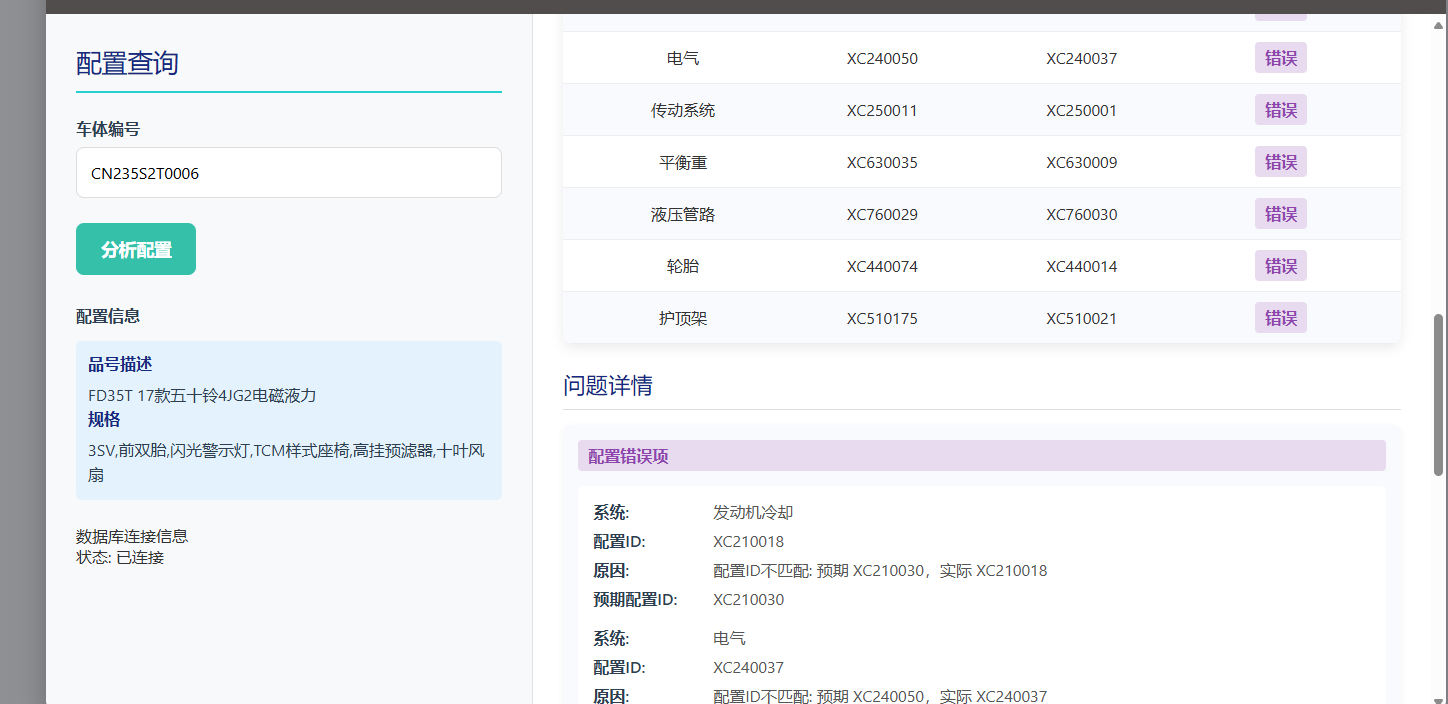Viewport: 1448px width, 704px height.
Task: Click the 品号描述 text FD35T 17款五十铃
Action: [202, 395]
